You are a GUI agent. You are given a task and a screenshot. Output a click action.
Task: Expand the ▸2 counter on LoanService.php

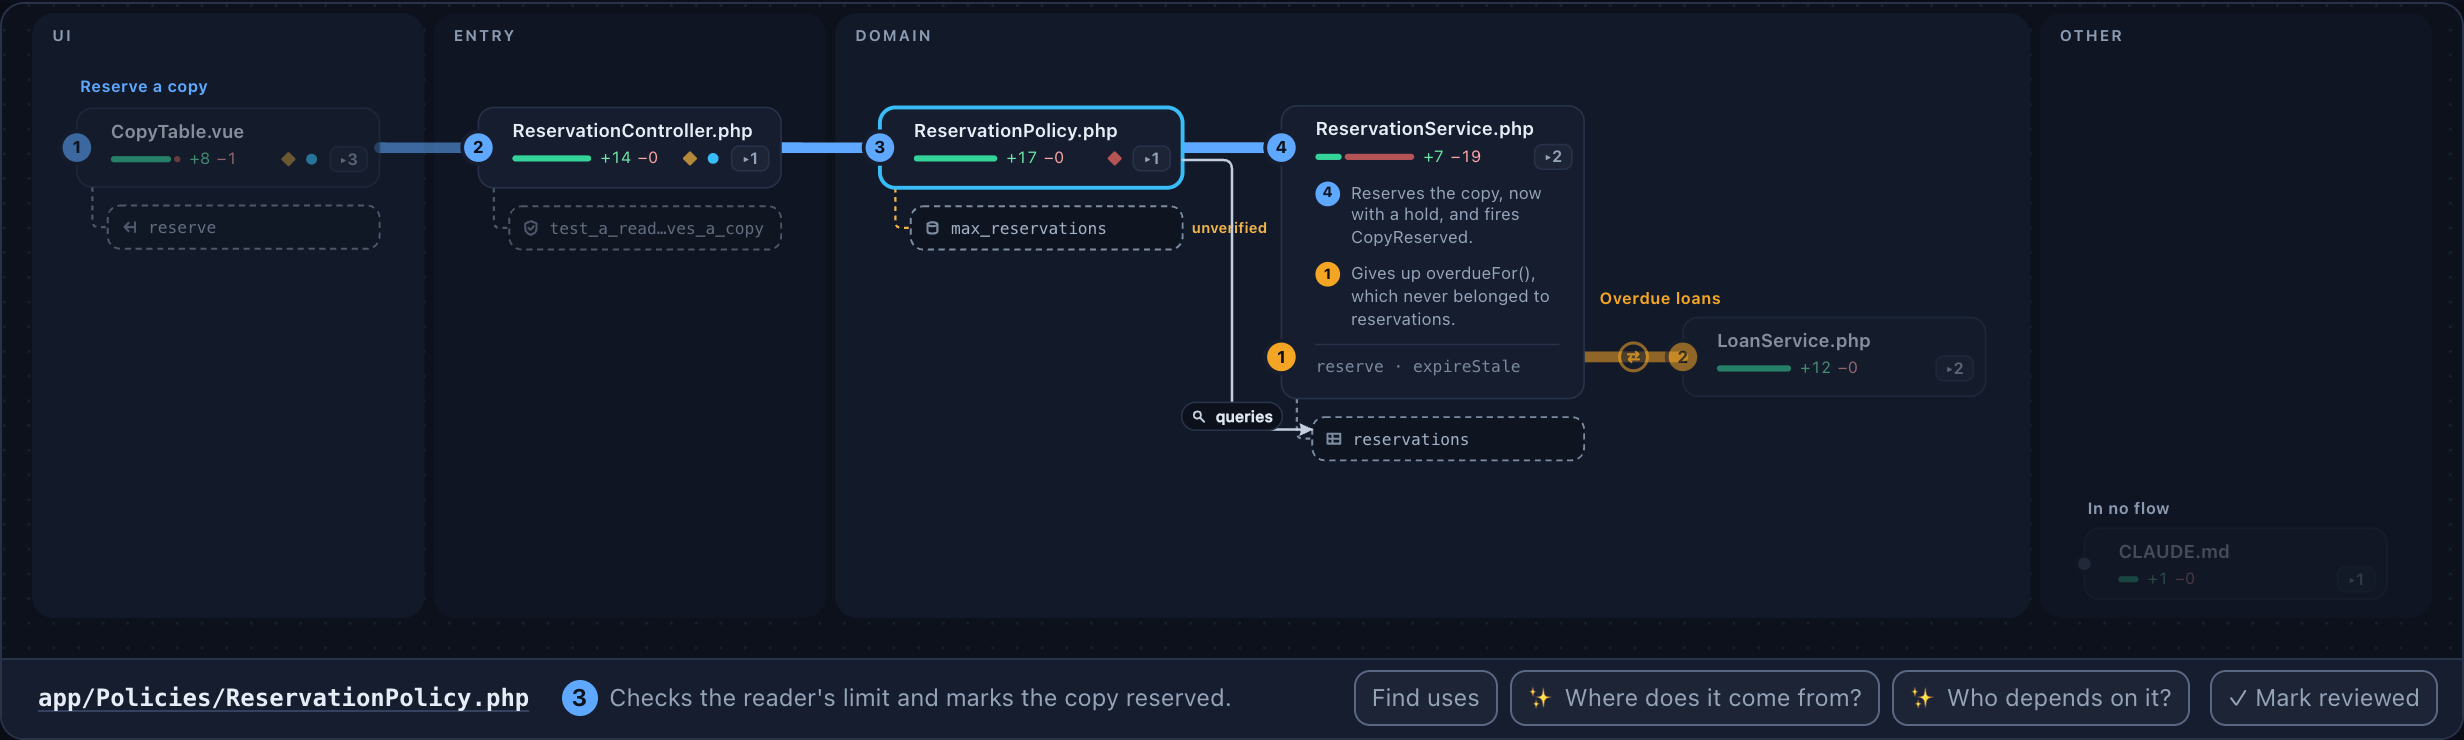1955,368
